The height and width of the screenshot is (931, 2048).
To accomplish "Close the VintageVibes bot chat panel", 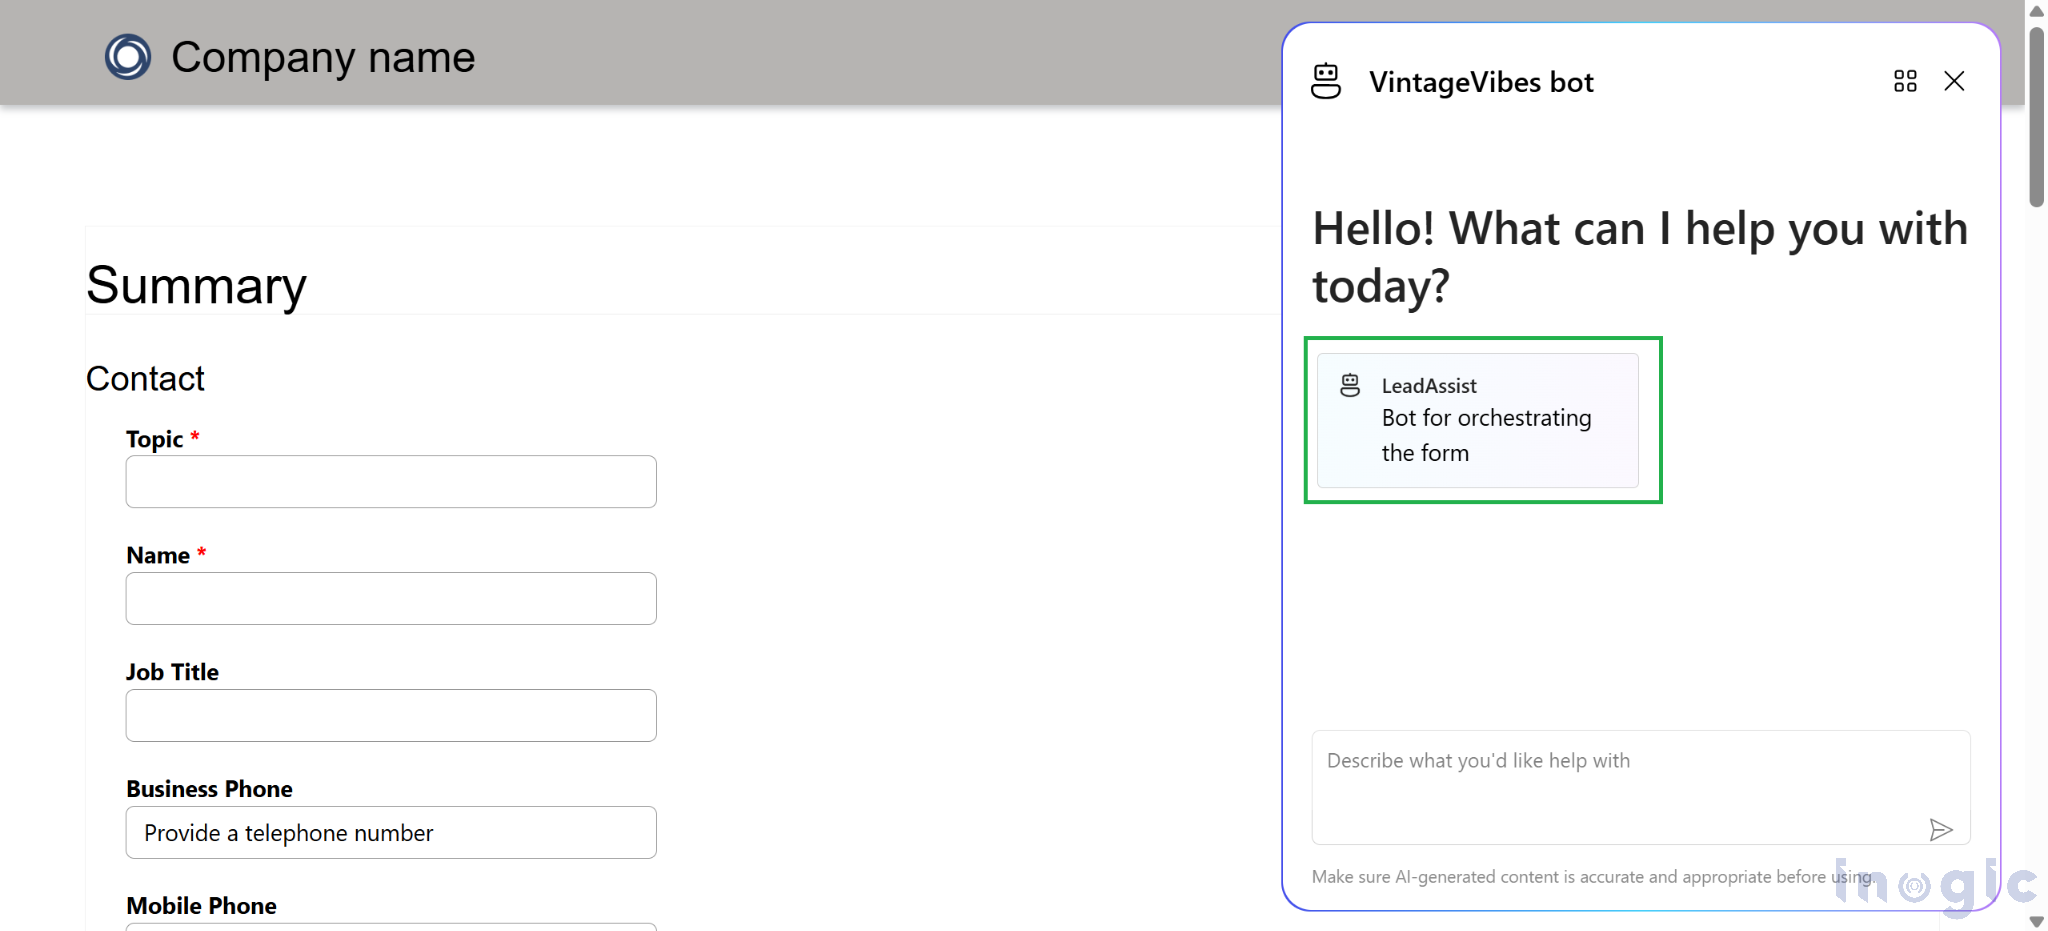I will coord(1954,81).
